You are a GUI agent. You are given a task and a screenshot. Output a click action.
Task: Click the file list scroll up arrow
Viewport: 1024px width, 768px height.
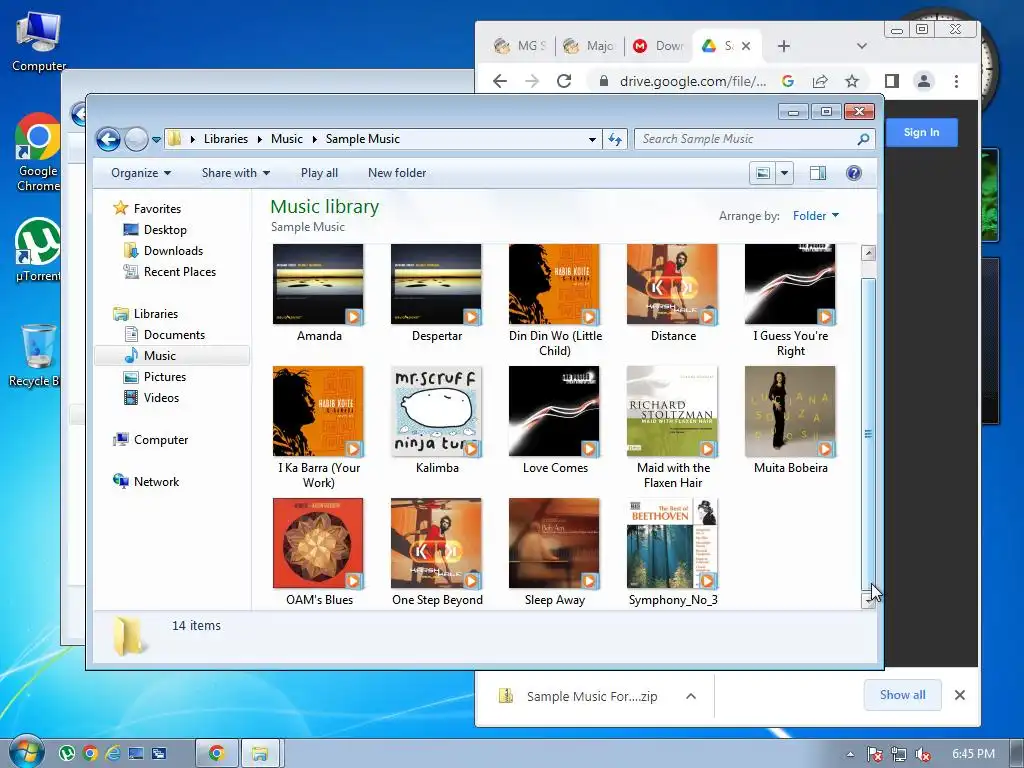pos(868,253)
